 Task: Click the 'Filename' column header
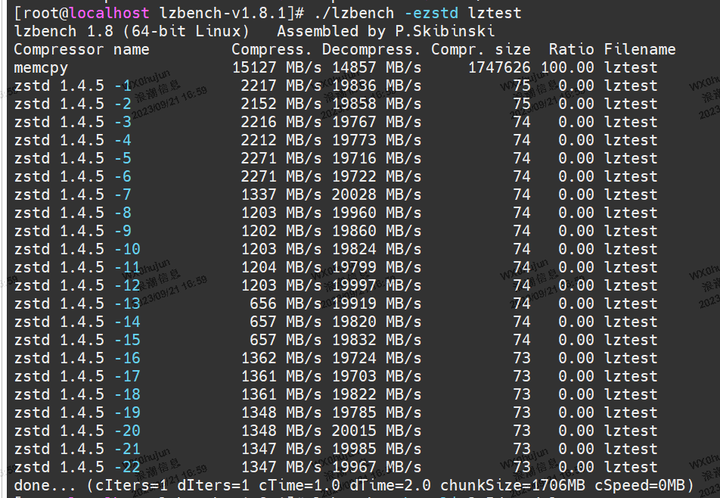(640, 50)
